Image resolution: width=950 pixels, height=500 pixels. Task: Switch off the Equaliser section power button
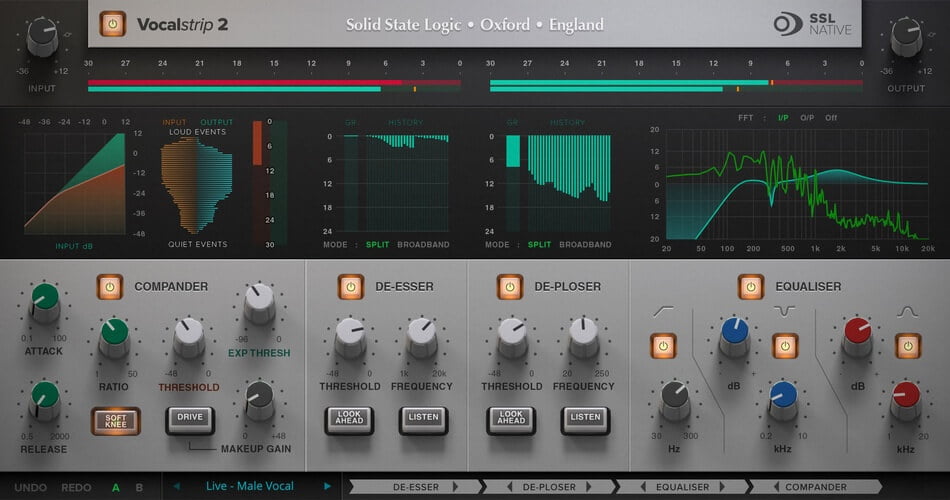pos(751,287)
